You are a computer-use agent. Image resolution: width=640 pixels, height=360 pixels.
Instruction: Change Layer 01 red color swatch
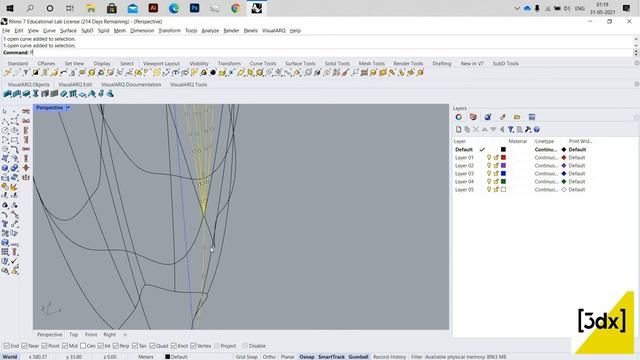tap(503, 158)
